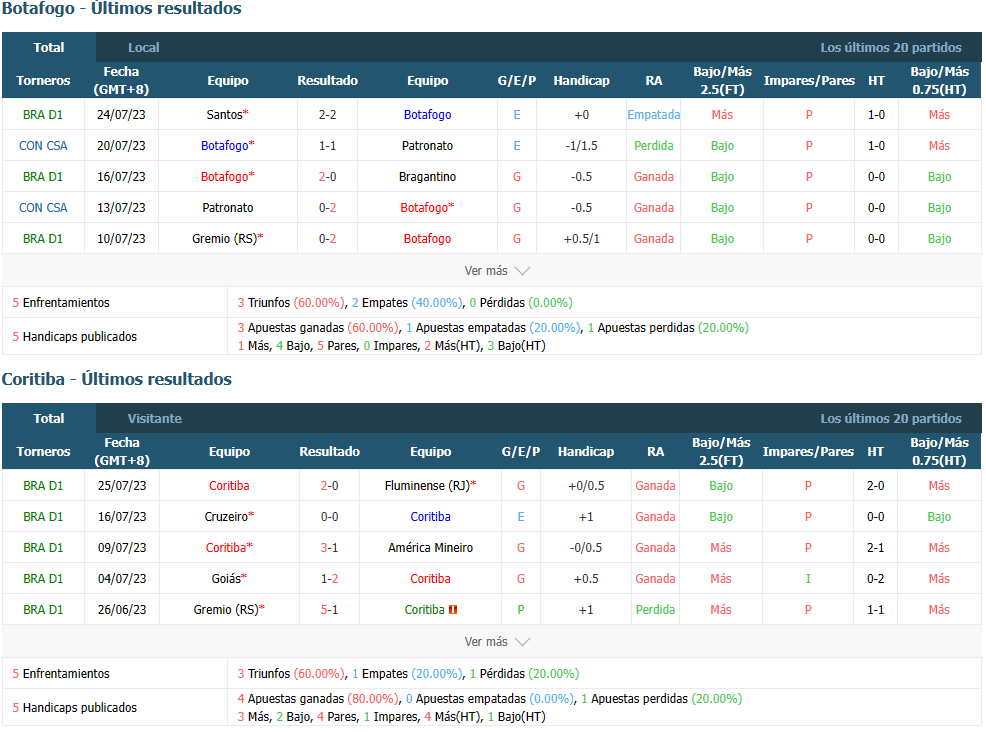Open Coritiba's 'Los últimos 20 partidos' filter

point(890,419)
